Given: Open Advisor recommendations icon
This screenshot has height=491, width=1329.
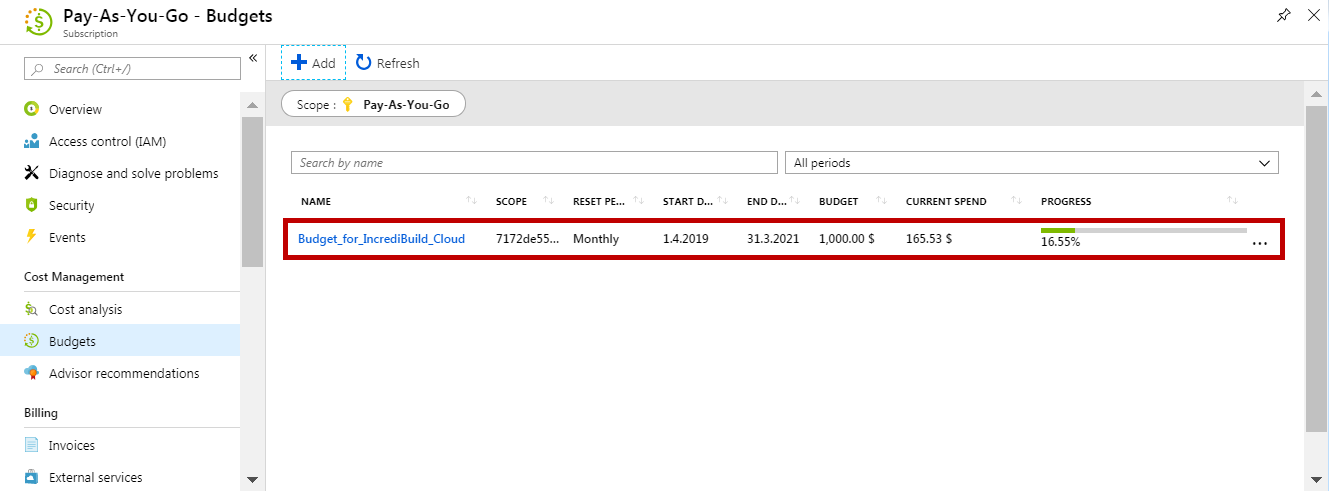Looking at the screenshot, I should (x=31, y=373).
